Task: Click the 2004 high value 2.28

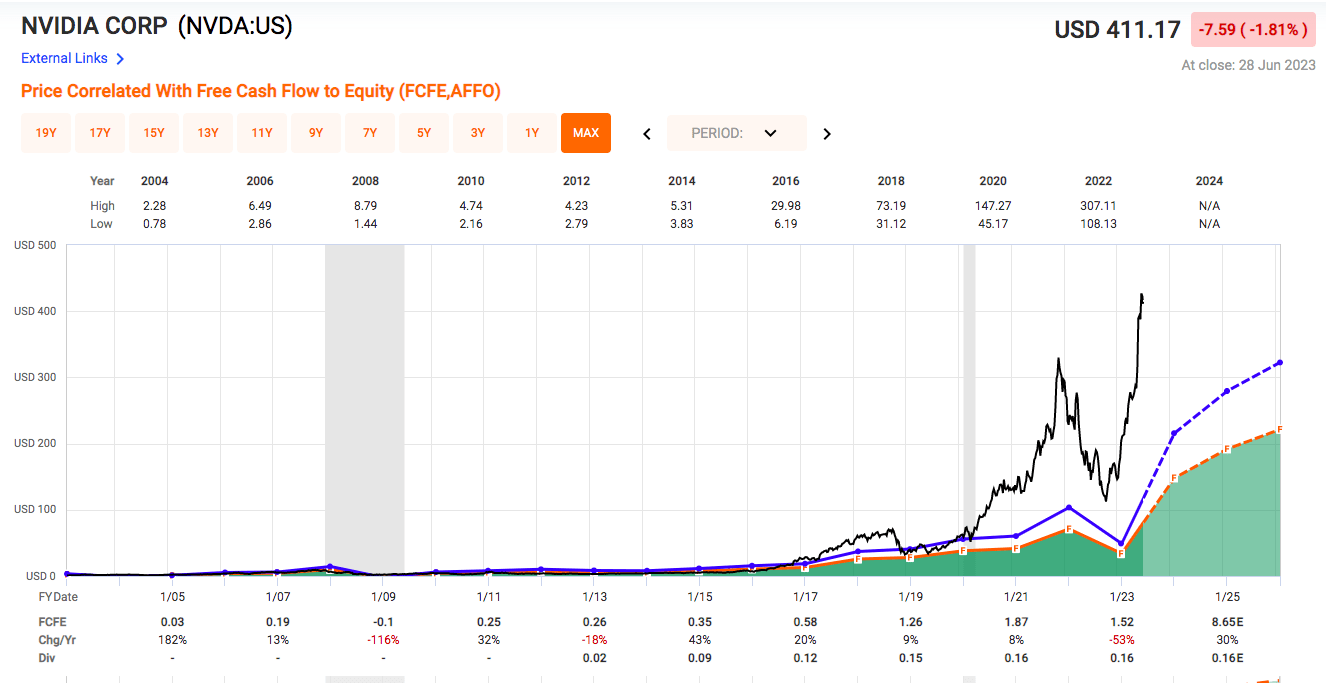Action: [x=155, y=206]
